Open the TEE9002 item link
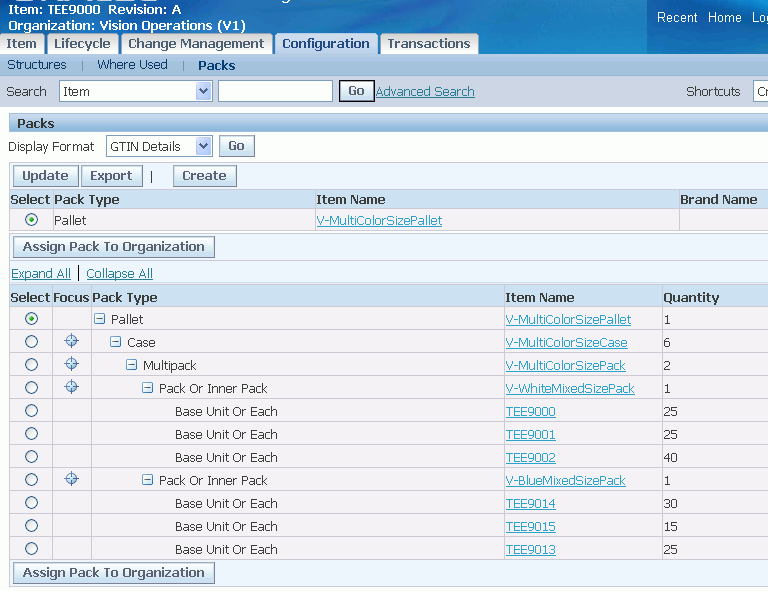Screen dimensions: 768x591 coord(530,457)
